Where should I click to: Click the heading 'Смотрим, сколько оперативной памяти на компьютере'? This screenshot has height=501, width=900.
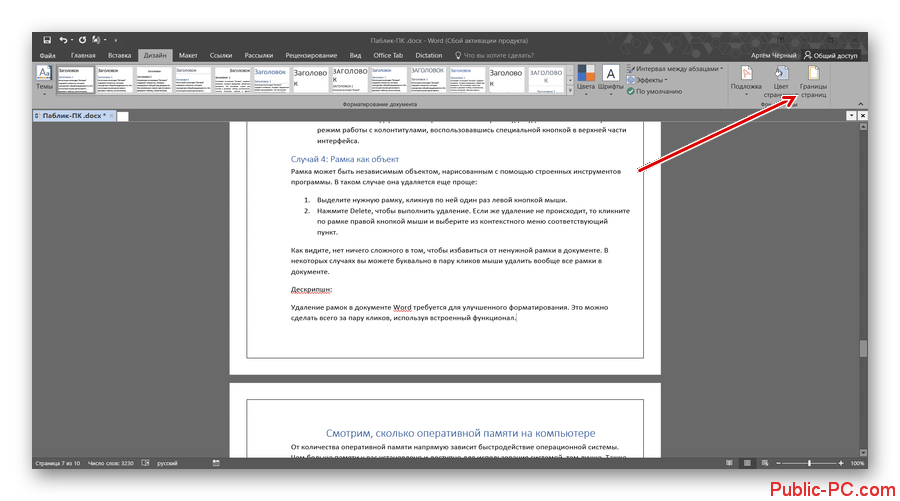[460, 433]
